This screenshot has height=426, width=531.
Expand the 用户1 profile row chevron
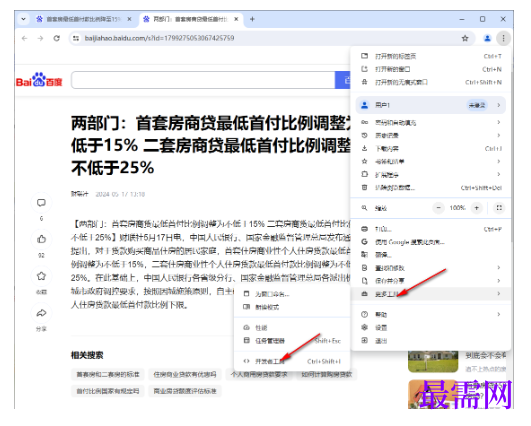click(498, 105)
